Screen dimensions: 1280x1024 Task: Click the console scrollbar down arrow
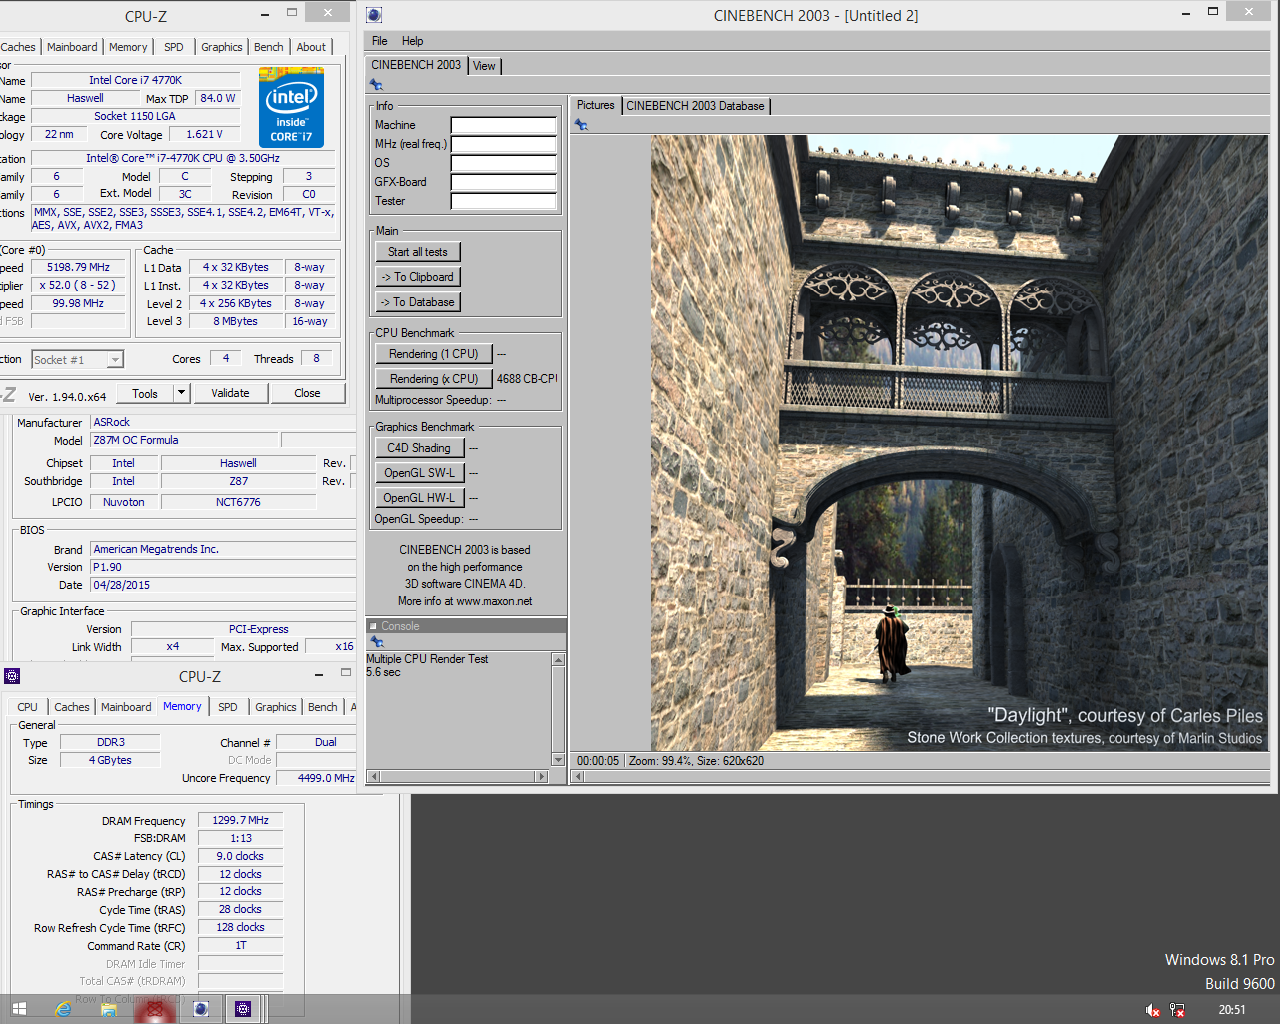click(x=558, y=760)
